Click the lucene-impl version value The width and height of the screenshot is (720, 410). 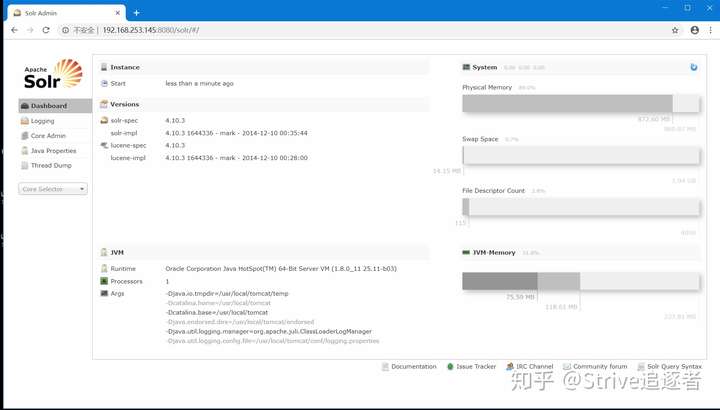pos(236,158)
